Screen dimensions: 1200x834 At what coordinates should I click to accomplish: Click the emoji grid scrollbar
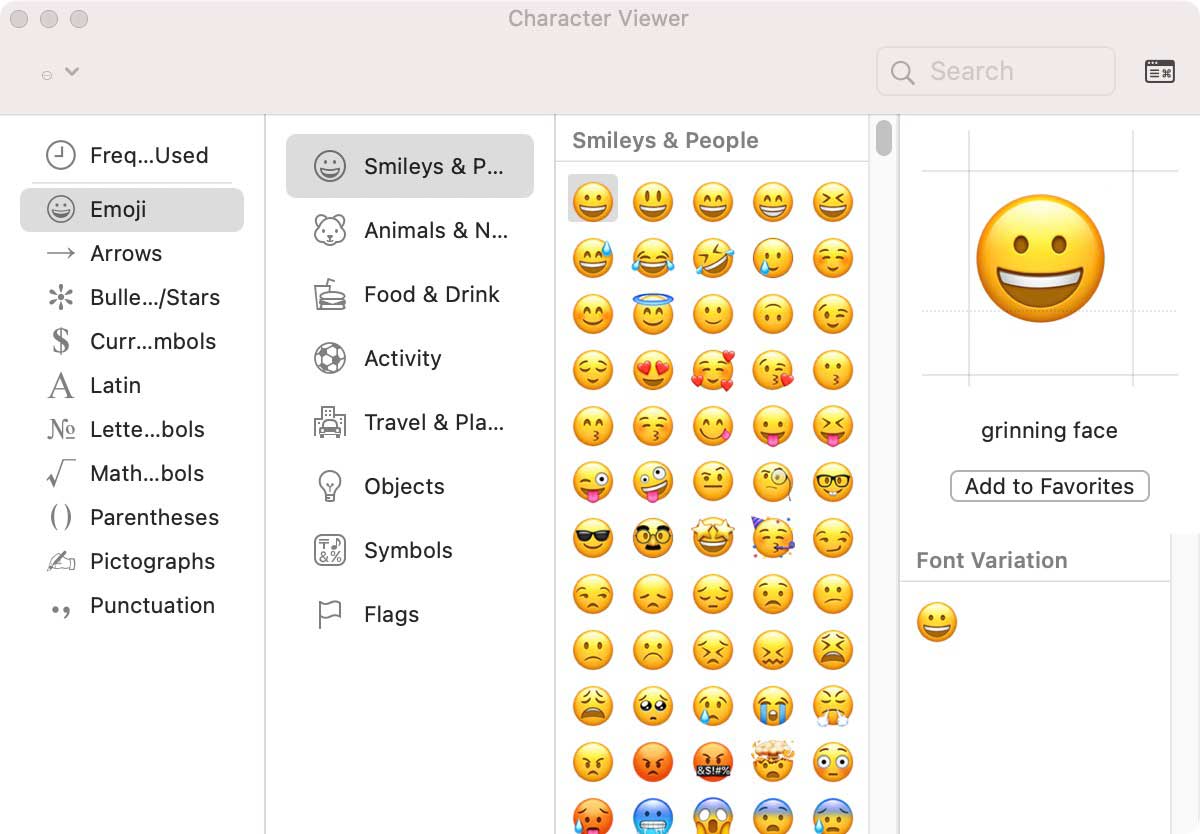[x=884, y=138]
